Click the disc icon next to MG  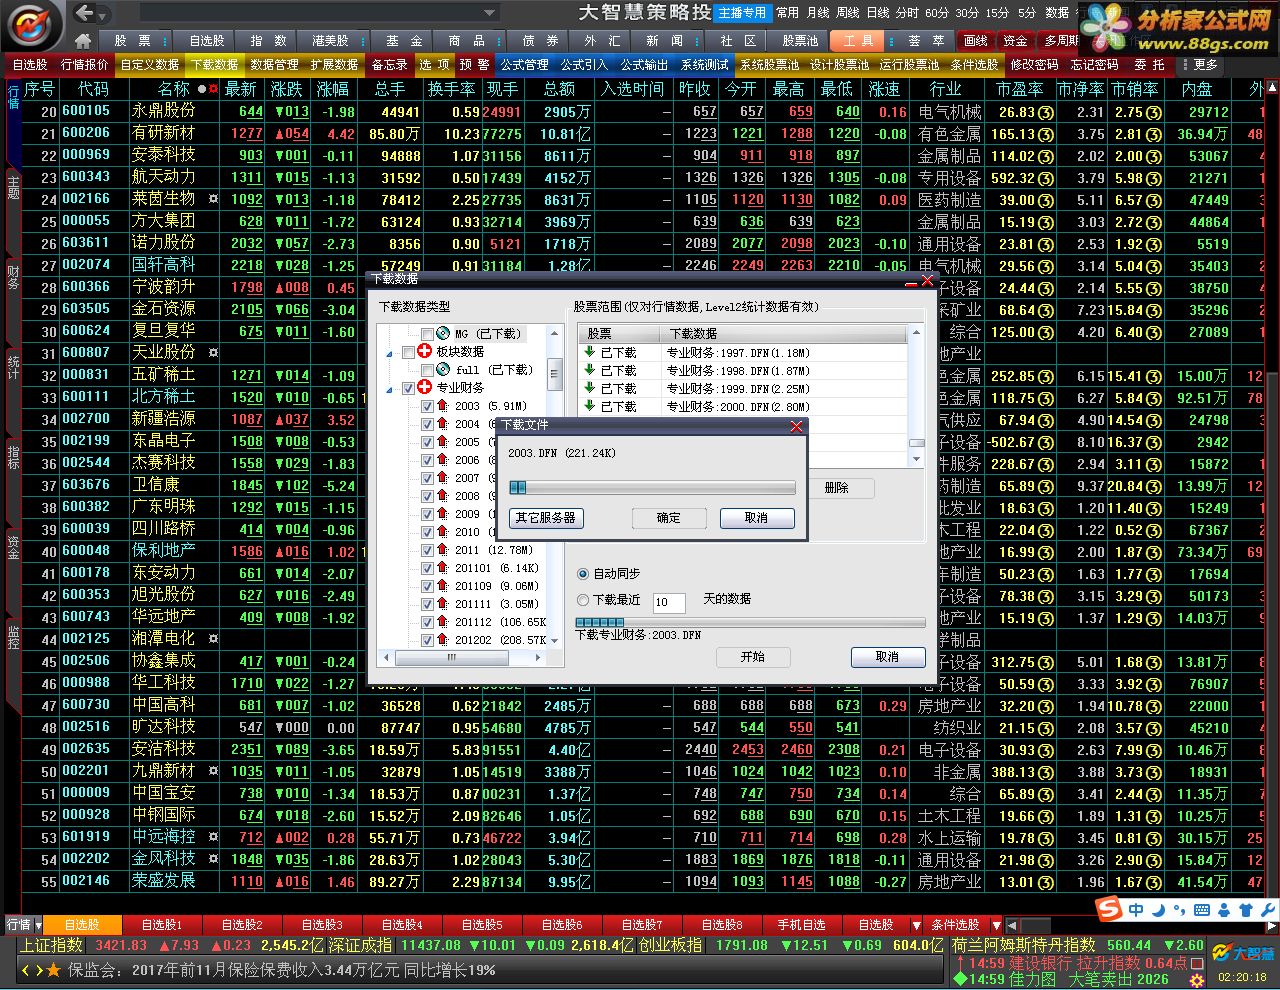pyautogui.click(x=443, y=333)
